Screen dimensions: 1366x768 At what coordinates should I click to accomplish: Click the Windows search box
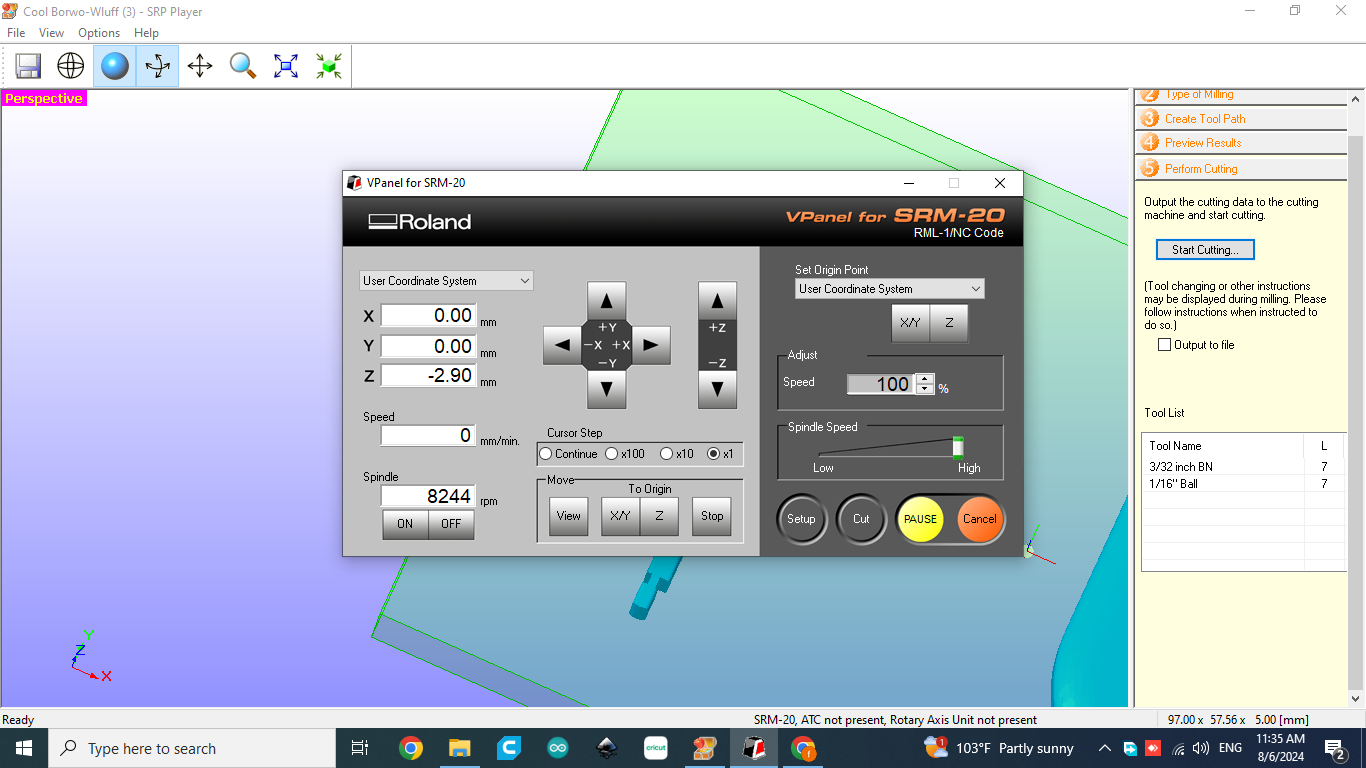tap(192, 748)
